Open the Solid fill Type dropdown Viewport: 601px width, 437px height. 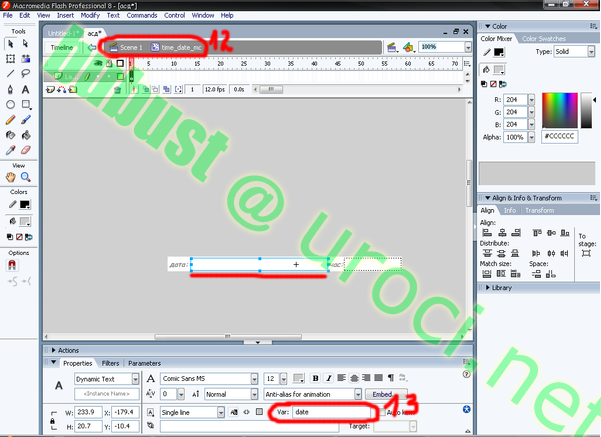(591, 51)
